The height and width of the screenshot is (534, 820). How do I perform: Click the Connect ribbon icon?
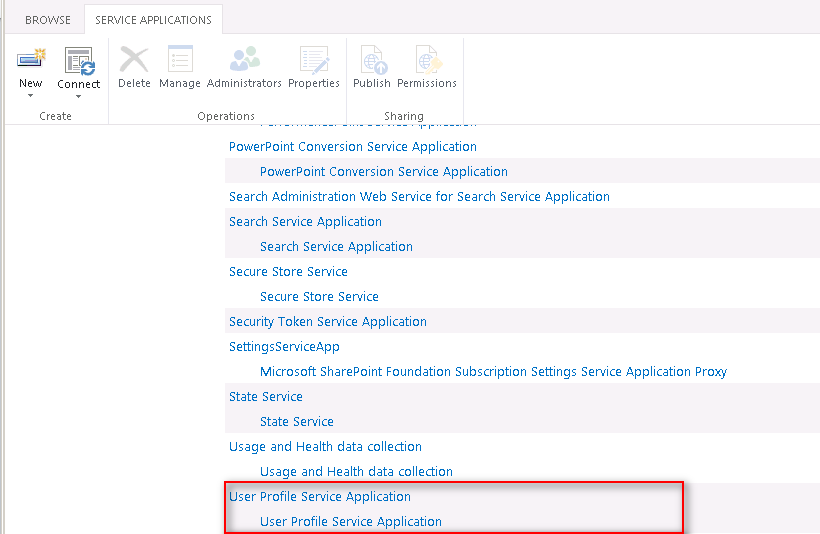[x=78, y=59]
